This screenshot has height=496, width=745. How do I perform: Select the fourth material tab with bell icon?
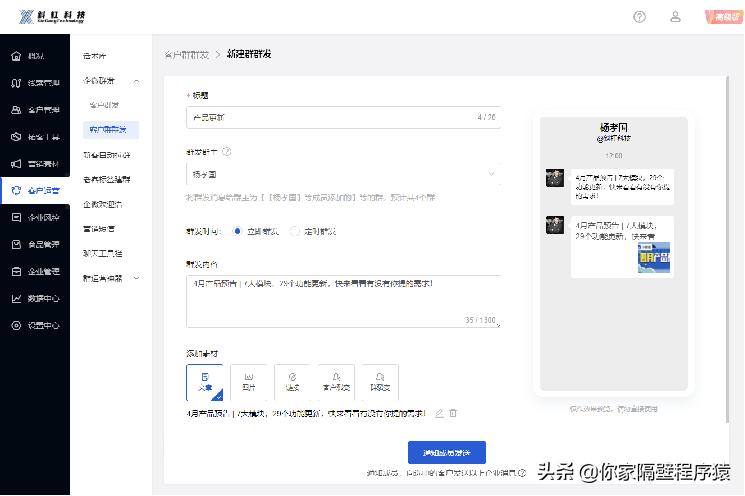[336, 382]
